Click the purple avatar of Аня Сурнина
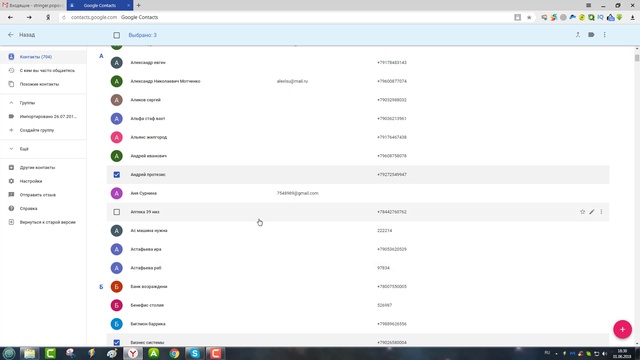The image size is (640, 360). coord(116,193)
